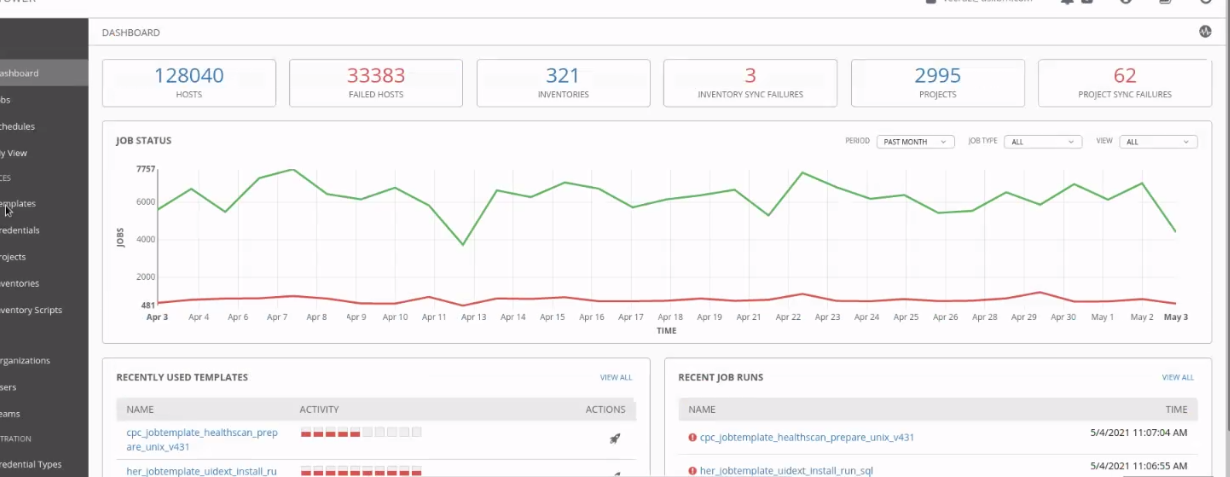Click the red error icon beside cpc_jobtemplate_healthscan_prepare_unix_v431 job run

pos(692,437)
